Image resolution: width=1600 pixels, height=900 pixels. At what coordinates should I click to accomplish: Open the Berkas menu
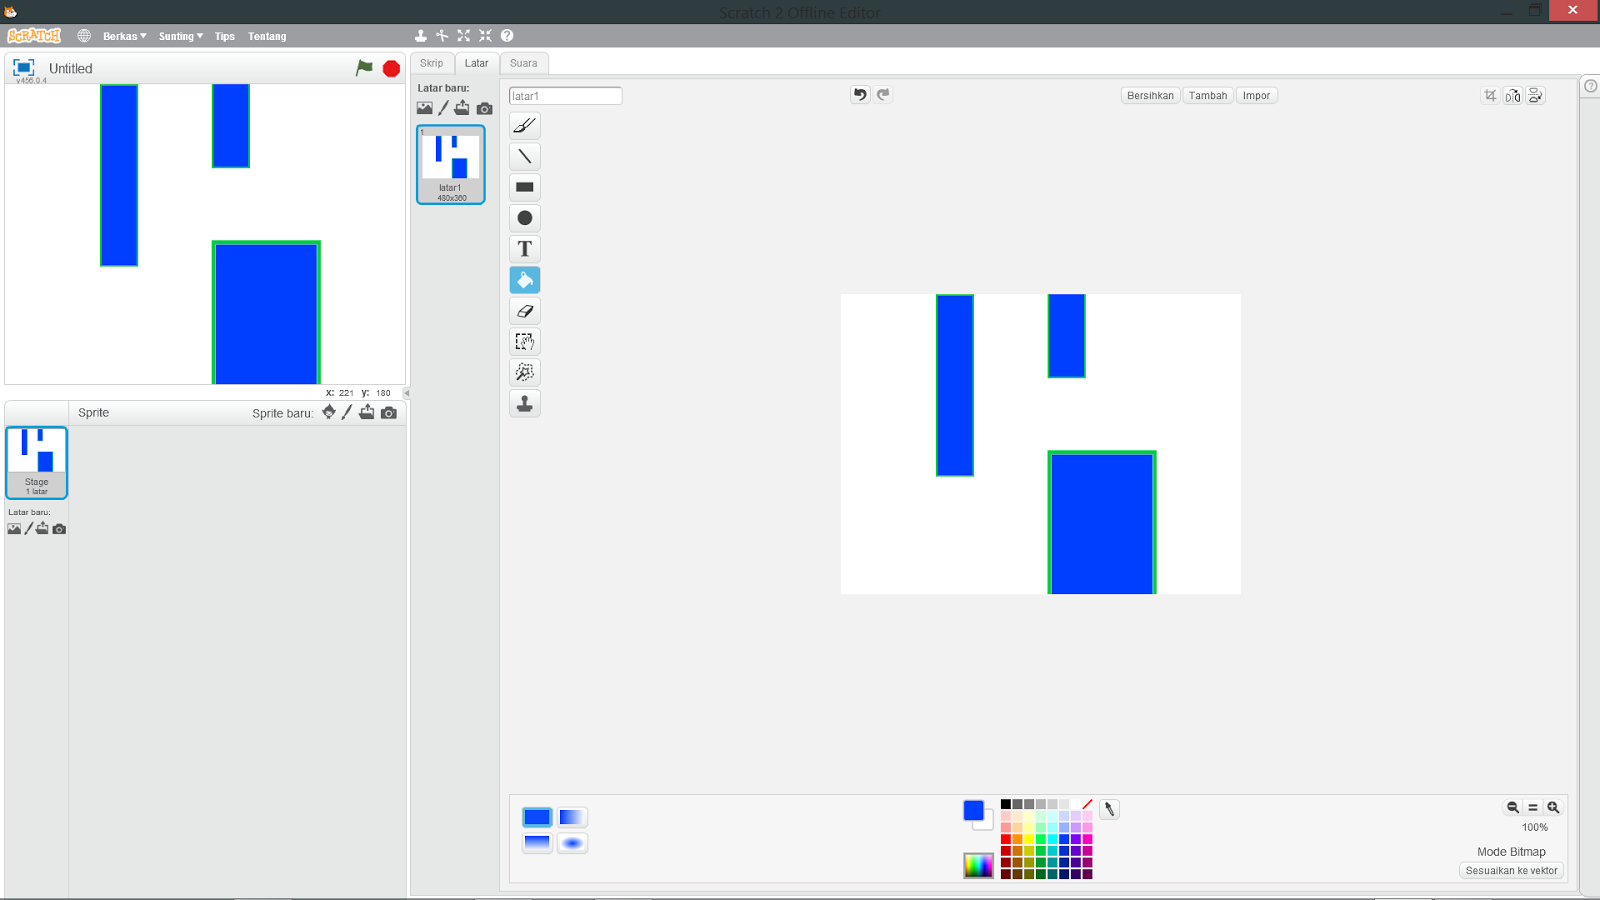click(121, 36)
